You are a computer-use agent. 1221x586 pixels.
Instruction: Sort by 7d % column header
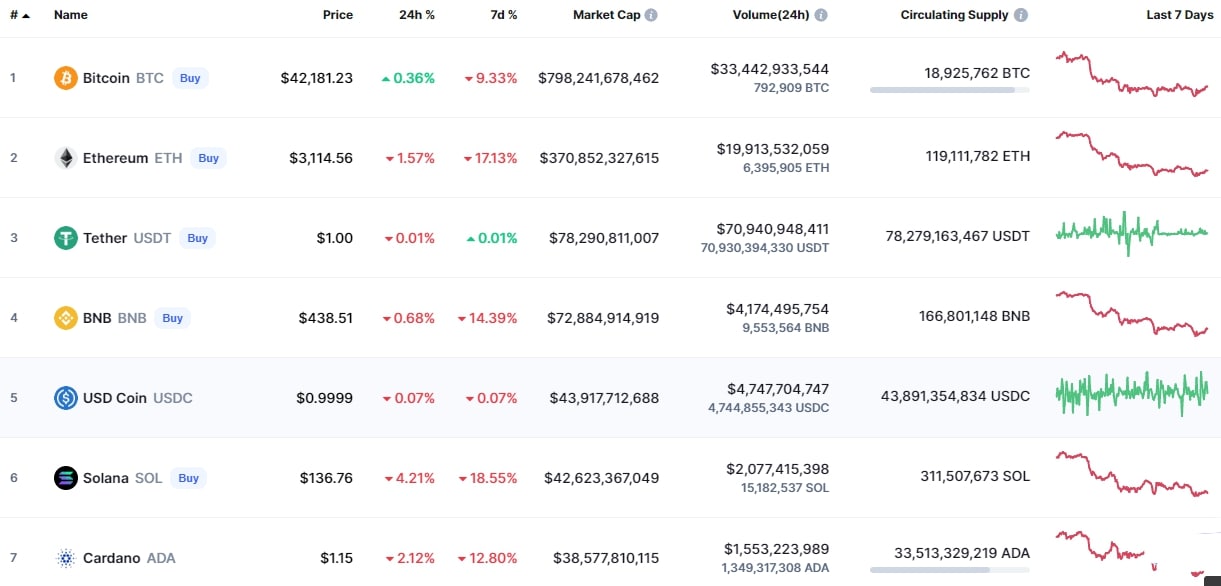503,15
